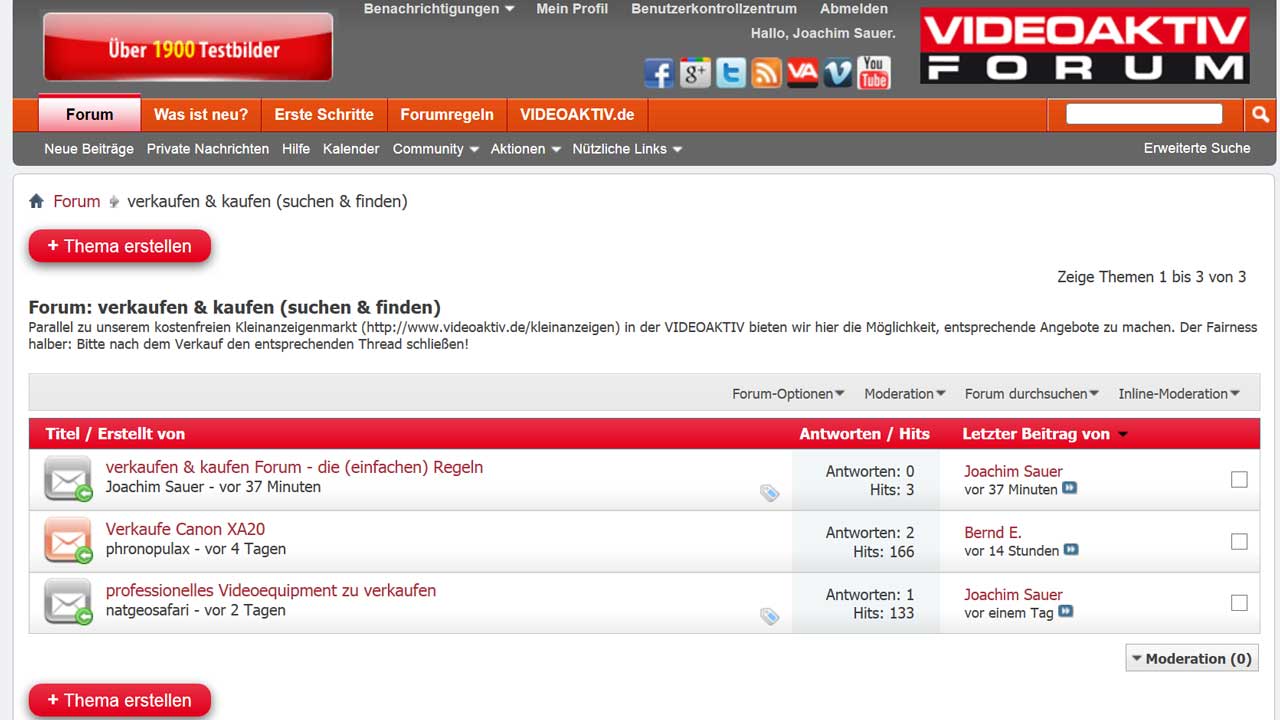Open the Forumregeln tab
The image size is (1280, 720).
coord(447,115)
